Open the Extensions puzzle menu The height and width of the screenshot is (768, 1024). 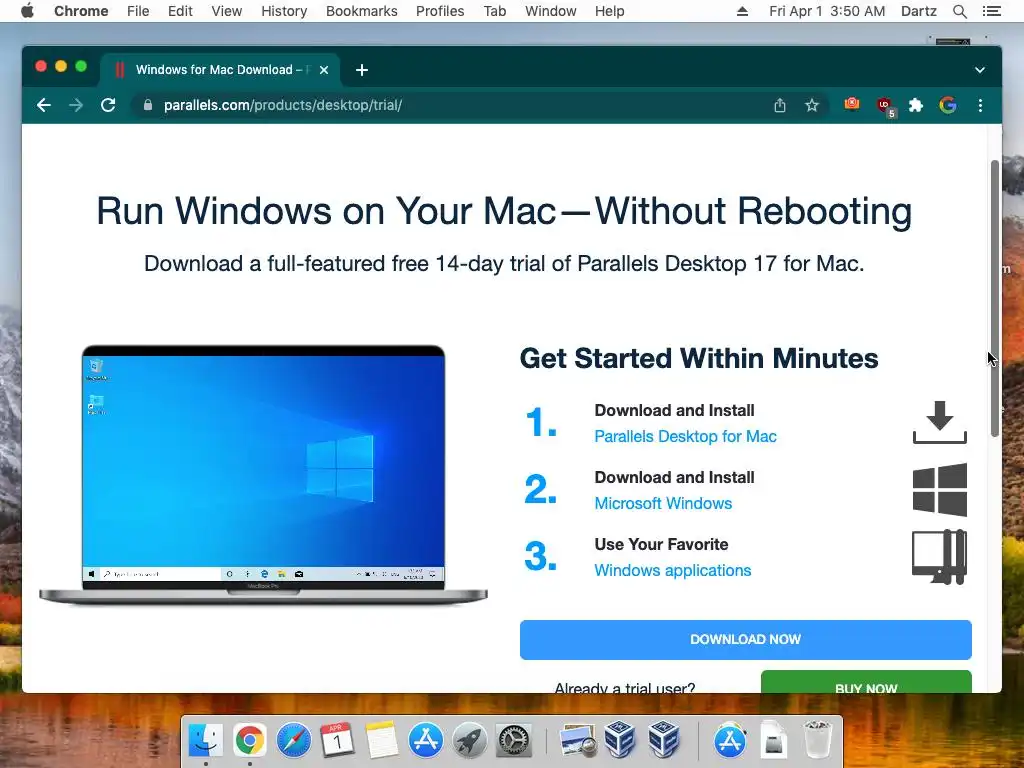tap(916, 105)
